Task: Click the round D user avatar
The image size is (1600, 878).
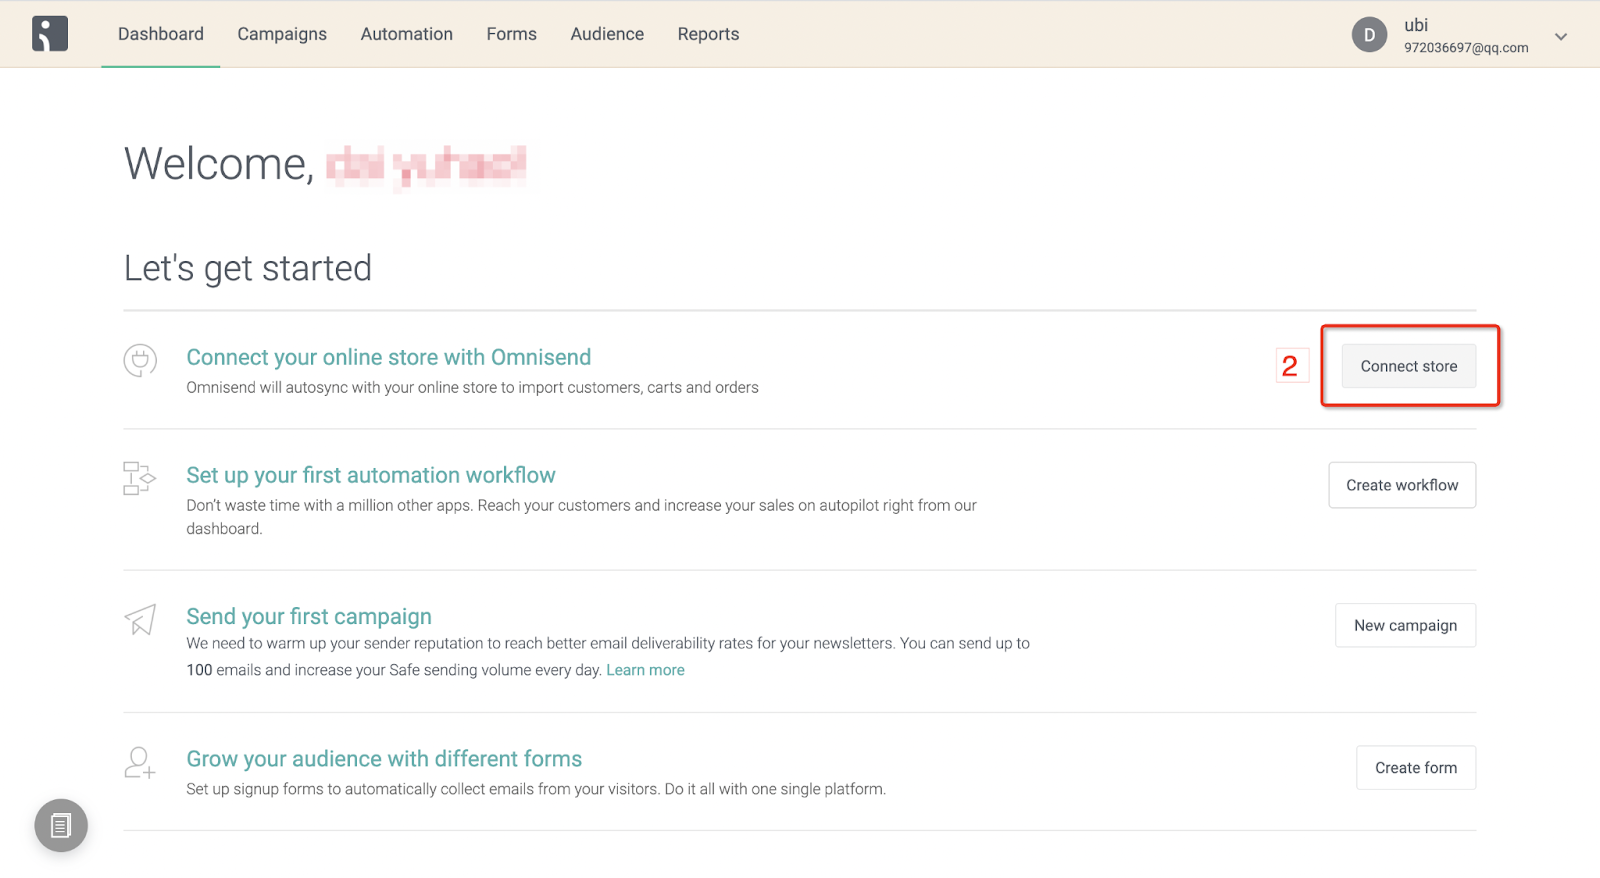Action: coord(1369,35)
